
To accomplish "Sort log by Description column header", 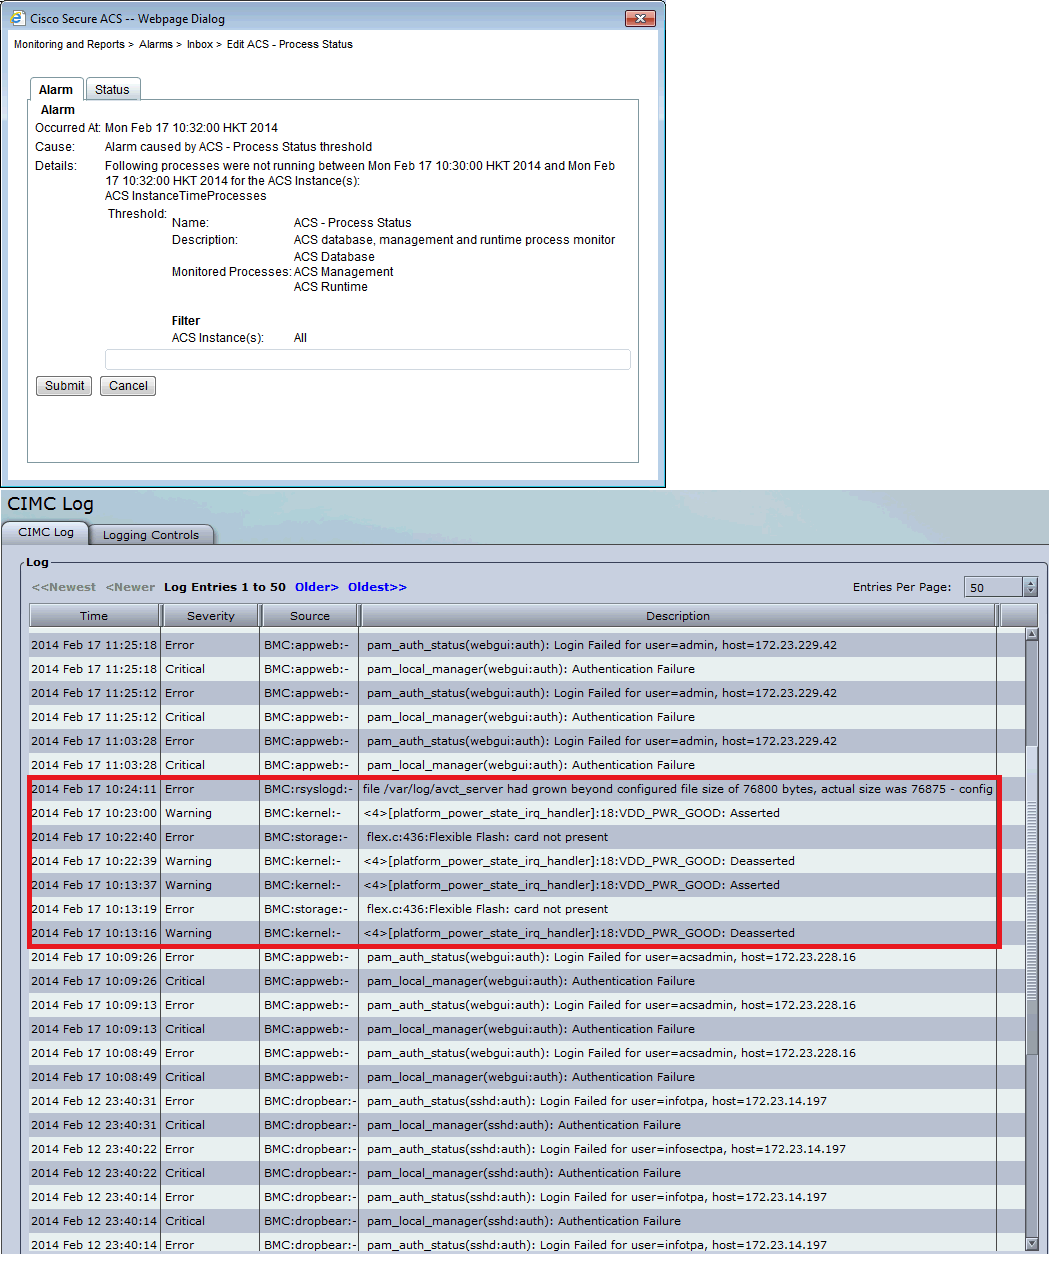I will pos(678,616).
